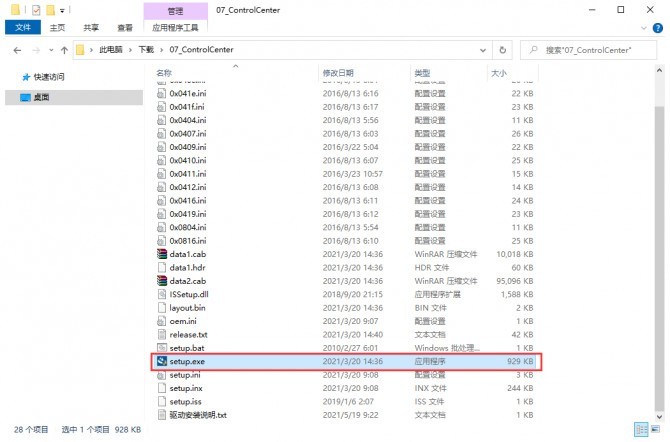Open the 查看 ribbon tab
The width and height of the screenshot is (670, 442).
click(x=125, y=28)
